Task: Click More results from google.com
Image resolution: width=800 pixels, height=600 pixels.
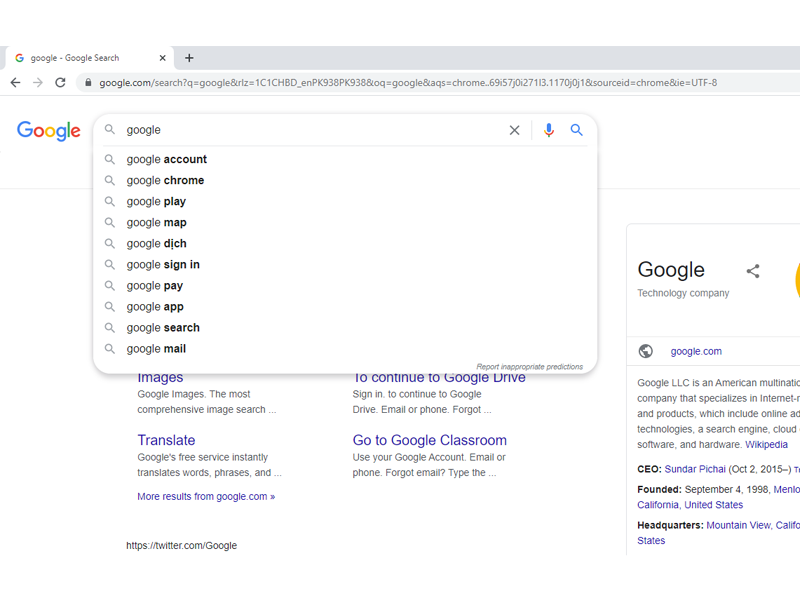Action: coord(206,496)
